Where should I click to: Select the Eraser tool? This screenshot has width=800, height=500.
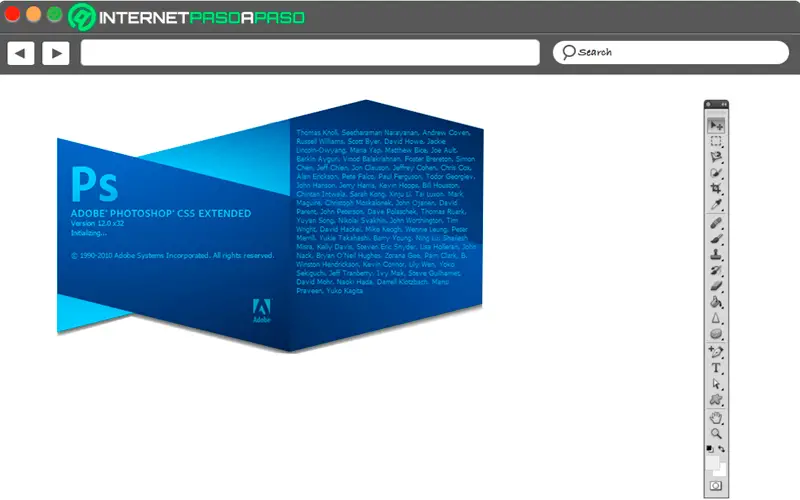tap(716, 286)
